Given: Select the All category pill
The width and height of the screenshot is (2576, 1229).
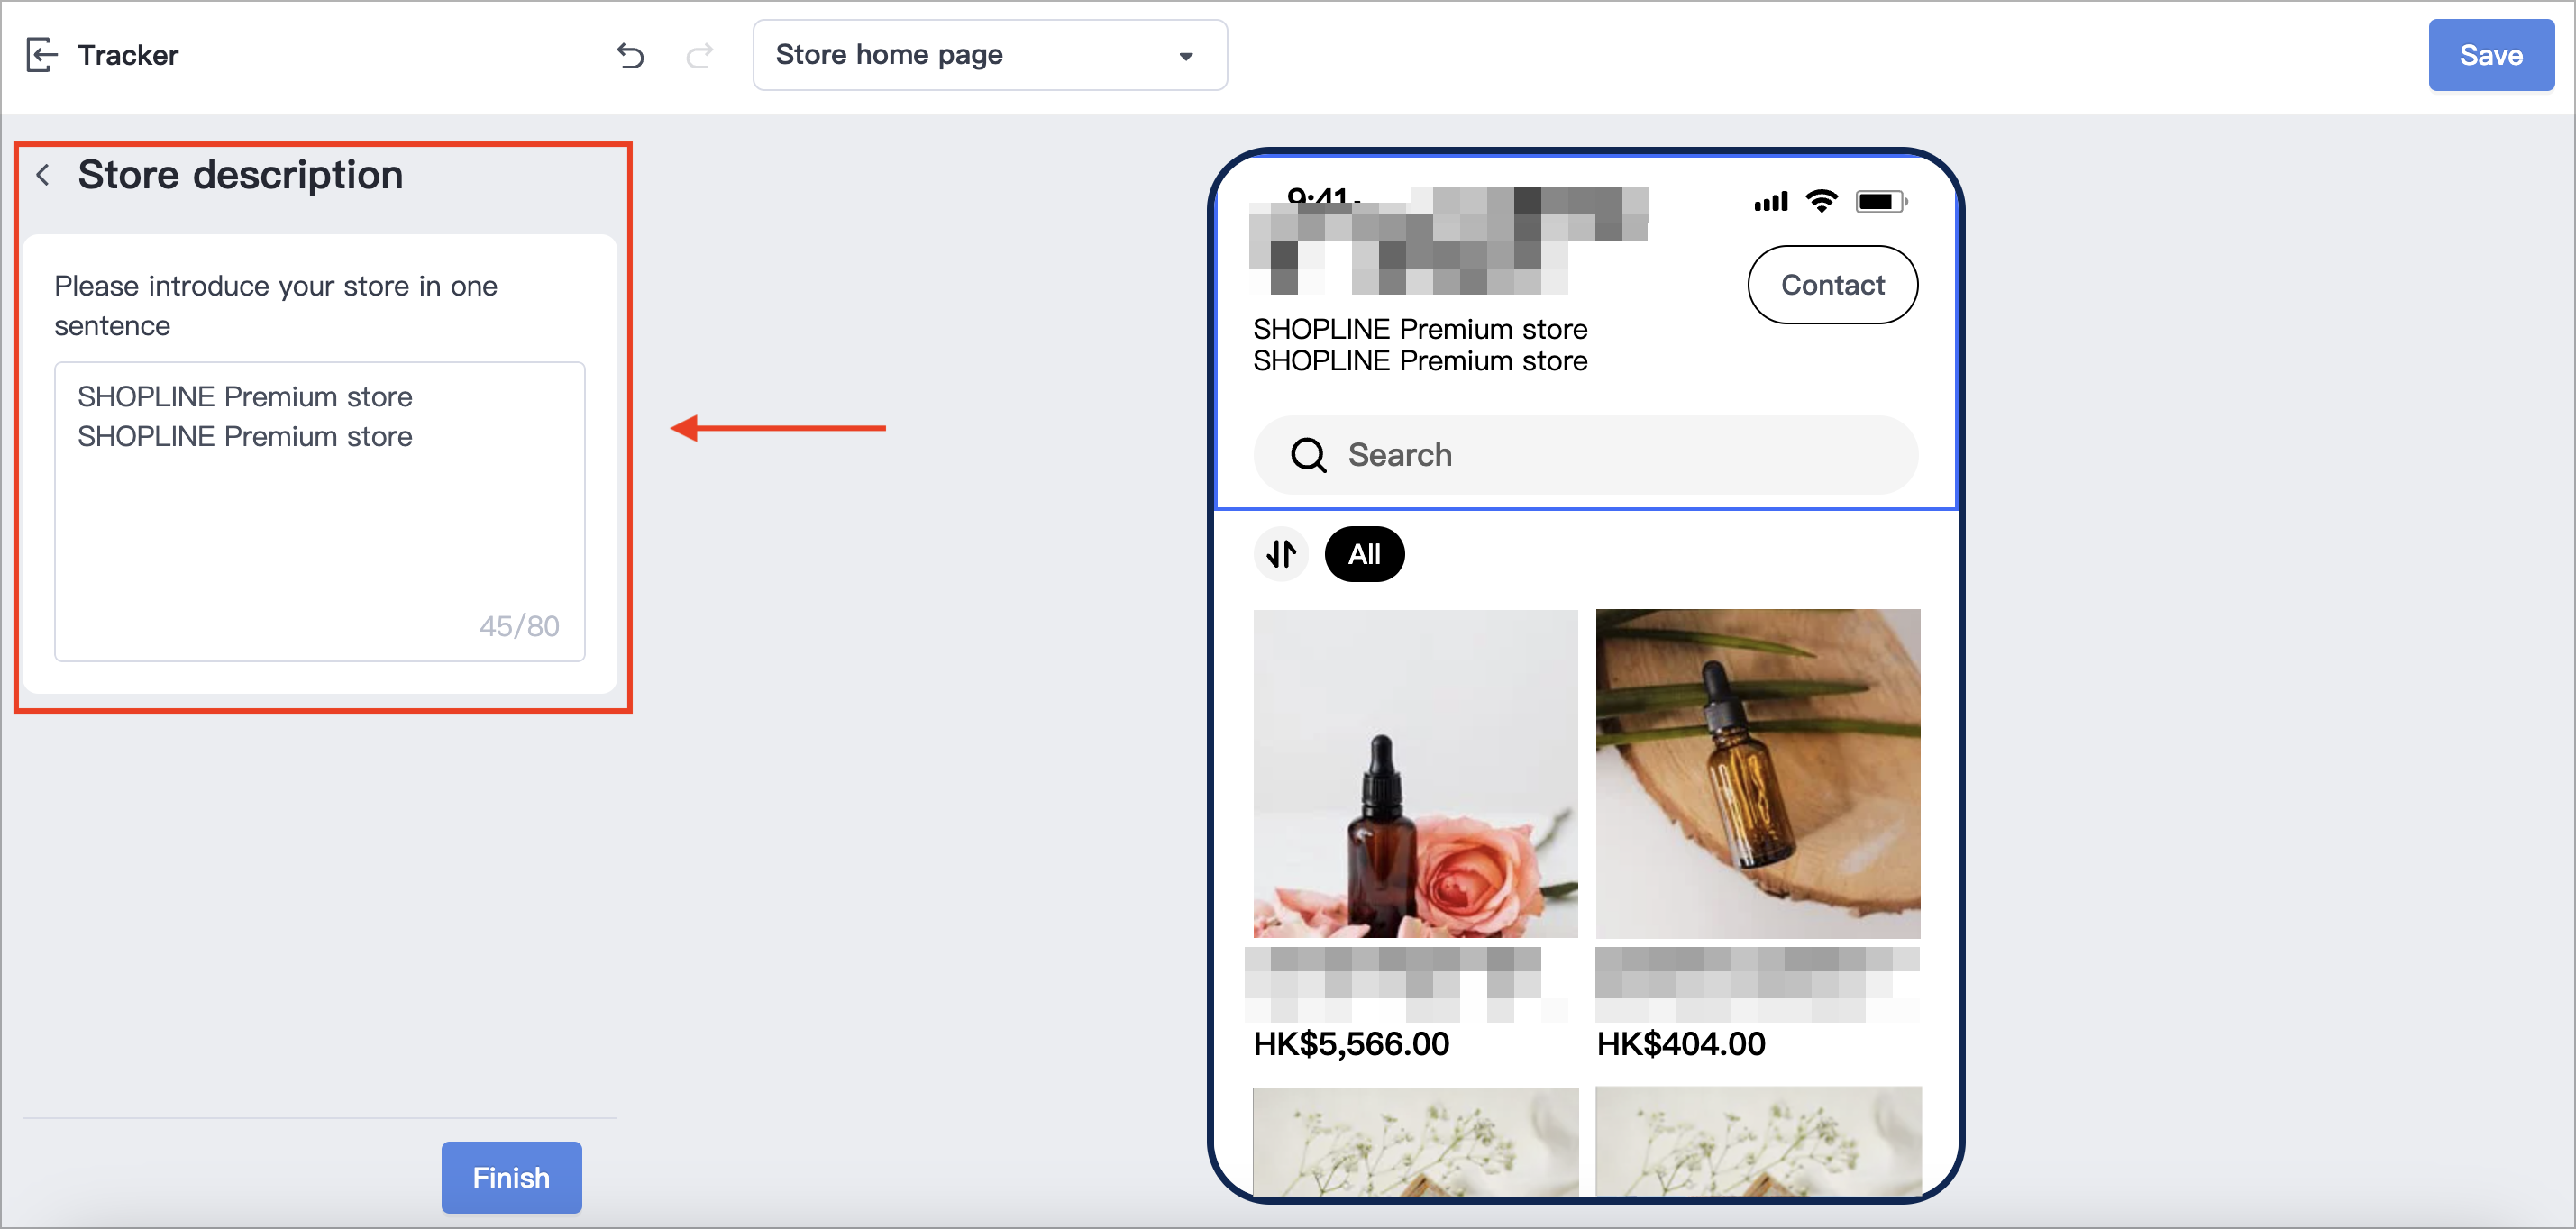Looking at the screenshot, I should pyautogui.click(x=1364, y=554).
